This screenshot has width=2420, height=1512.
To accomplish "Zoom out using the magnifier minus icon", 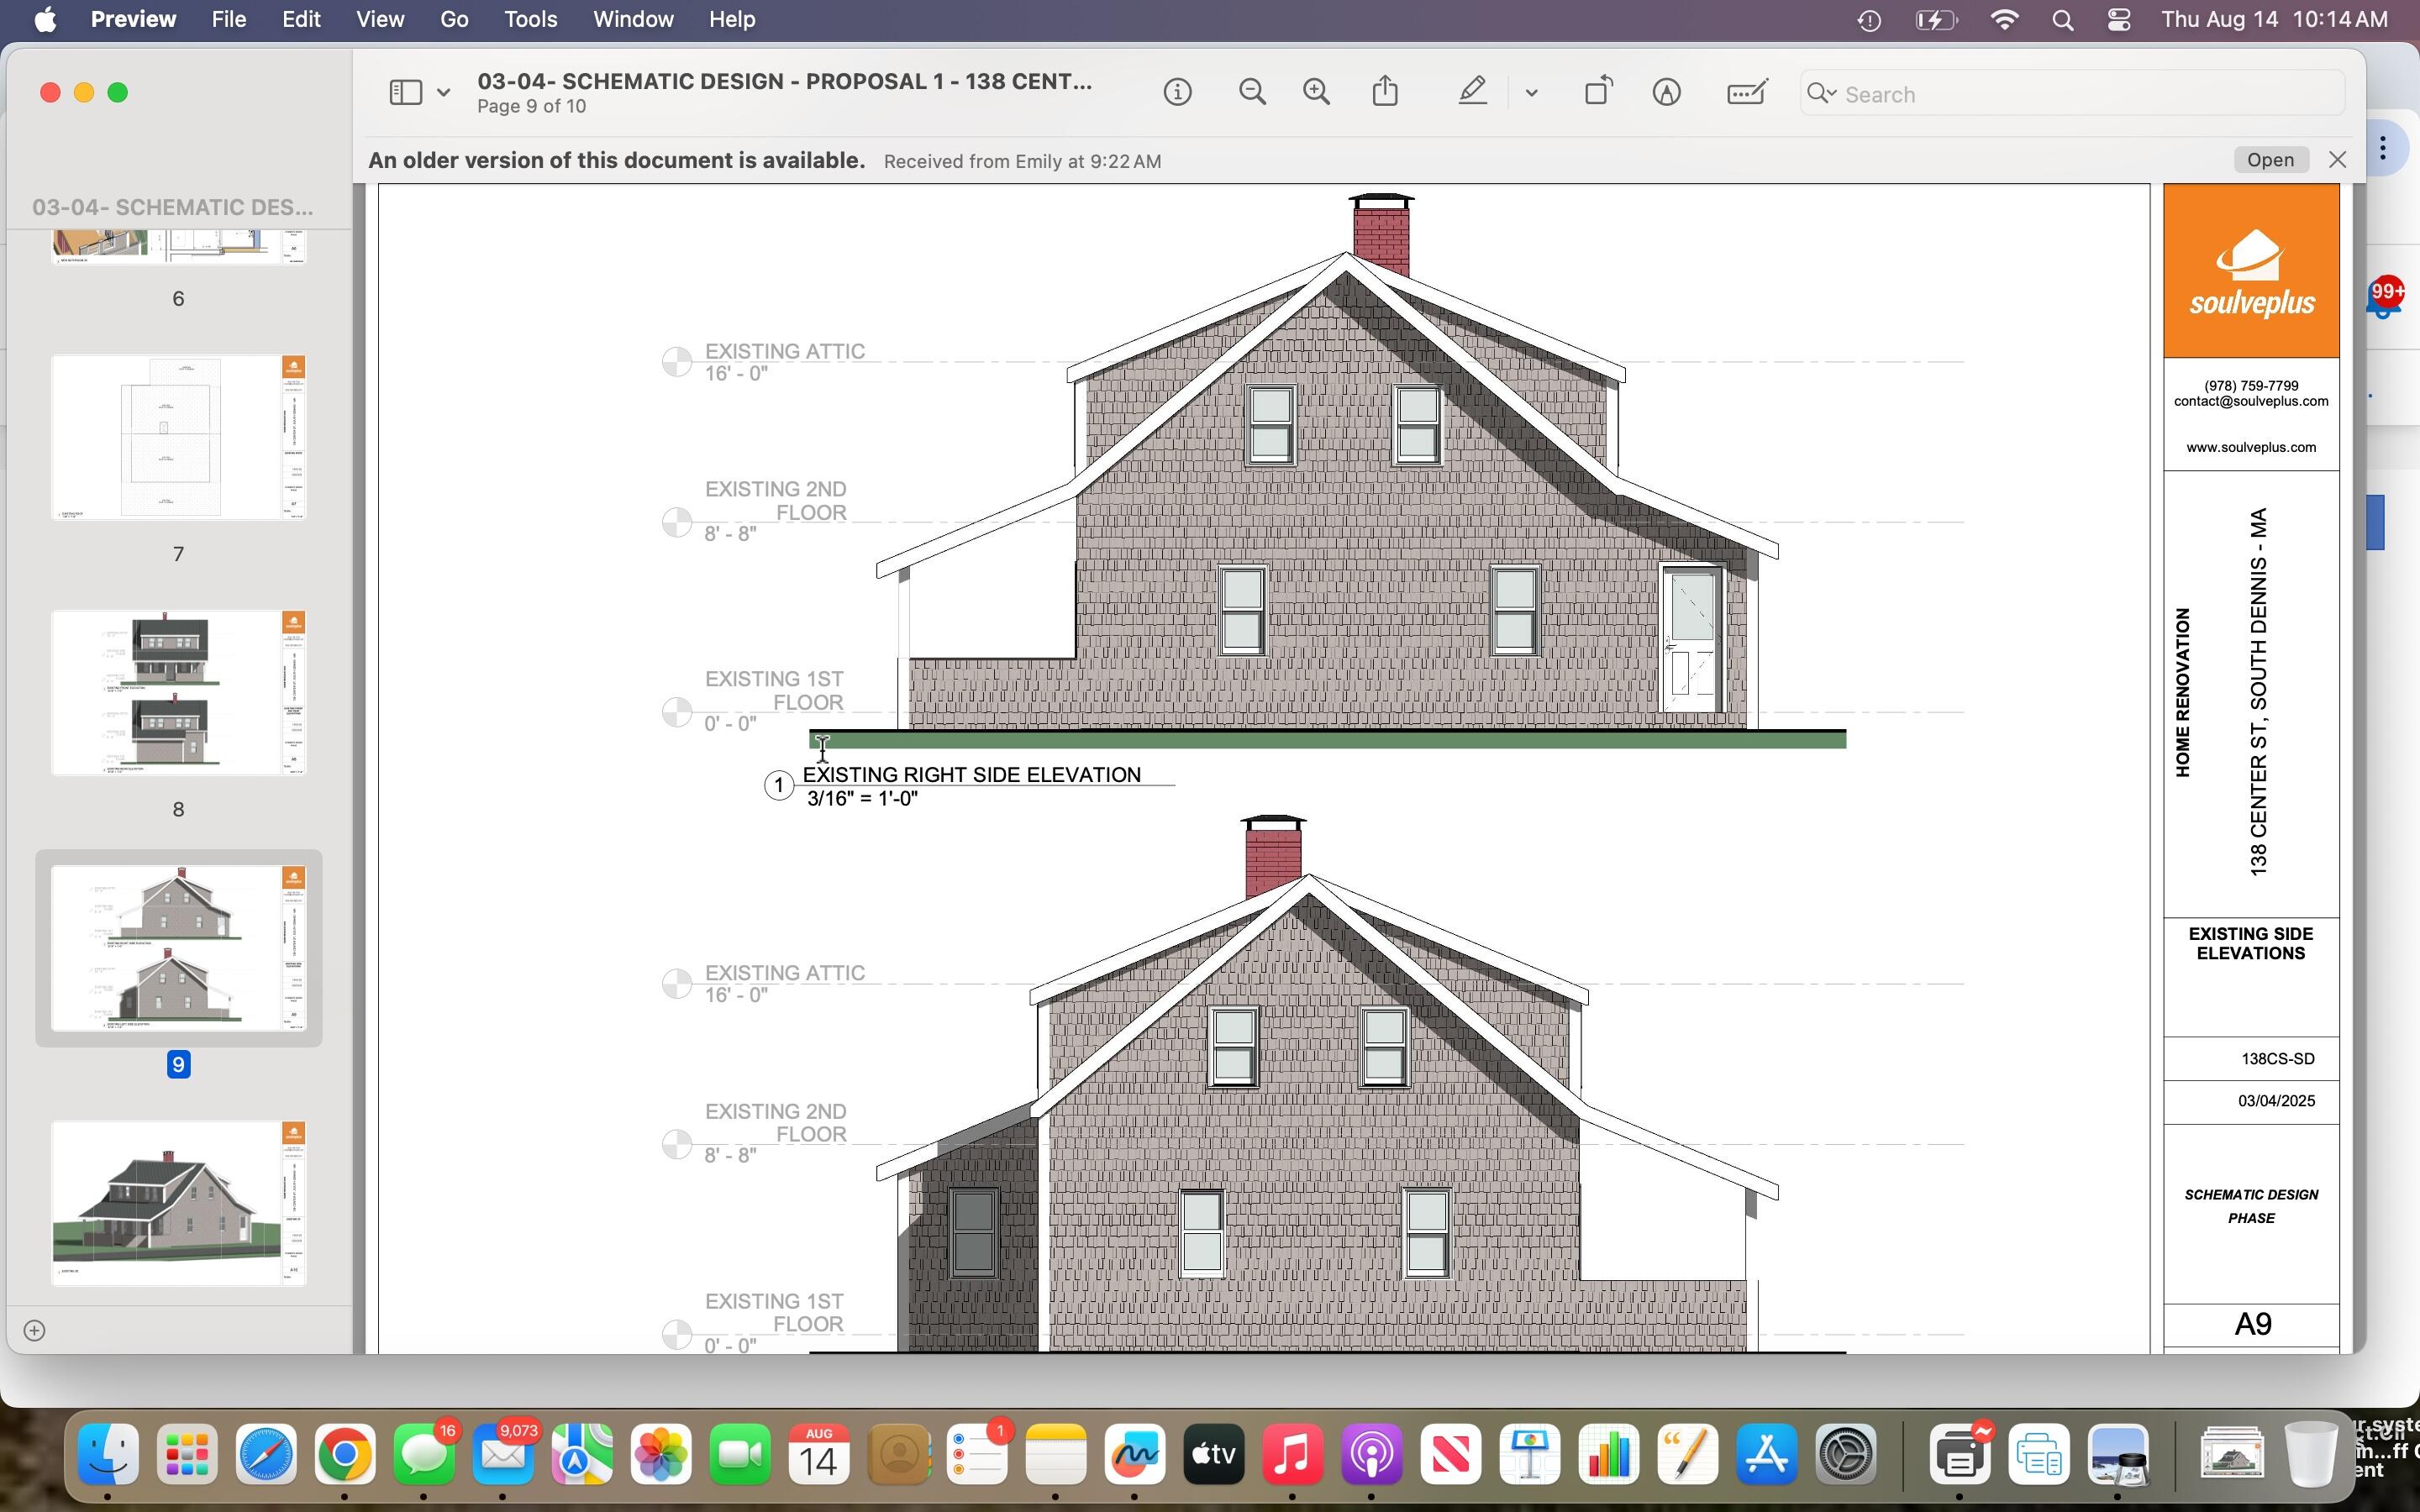I will [1252, 93].
